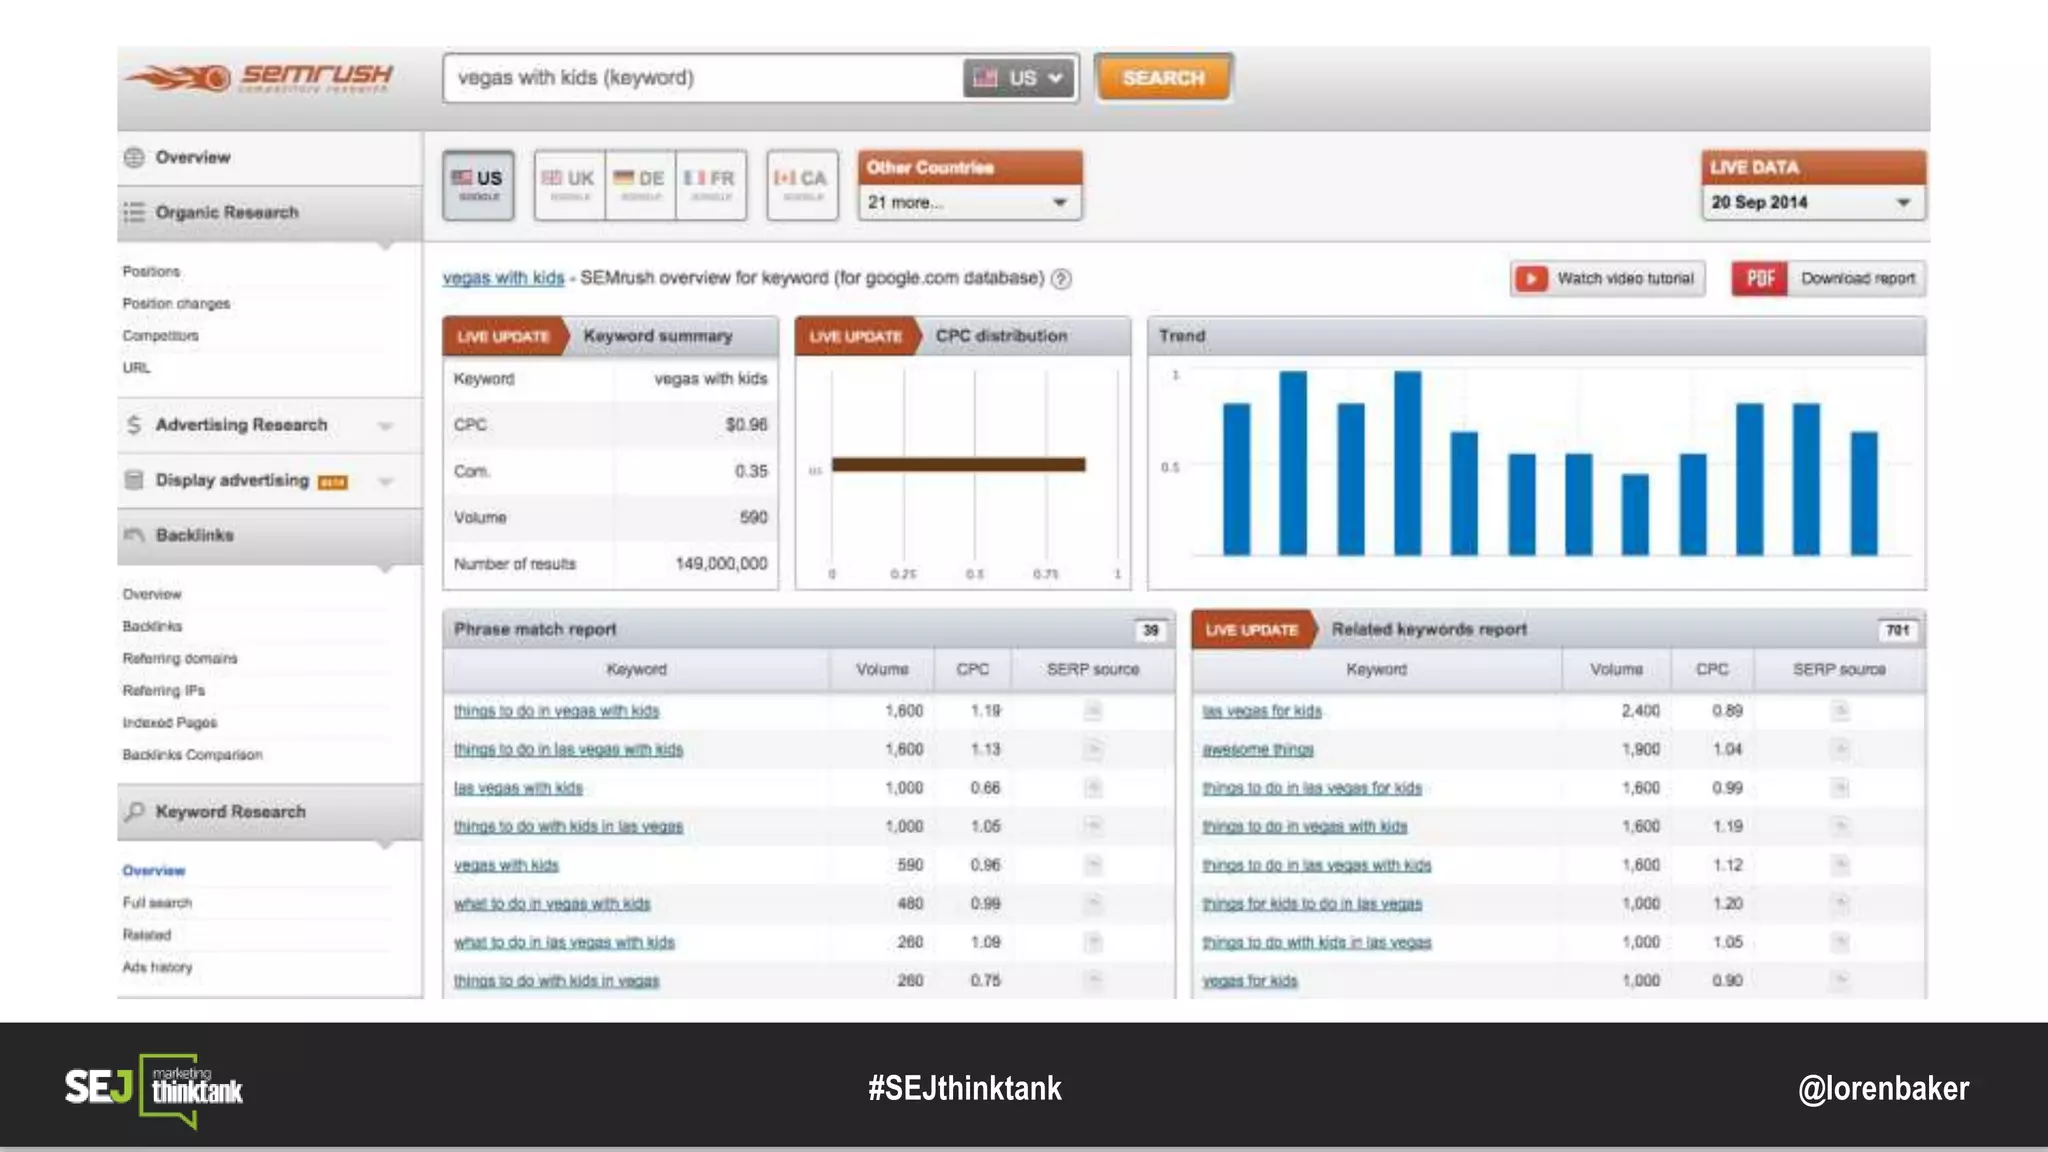Open Organic Research sidebar section
Image resolution: width=2048 pixels, height=1152 pixels.
coord(227,213)
